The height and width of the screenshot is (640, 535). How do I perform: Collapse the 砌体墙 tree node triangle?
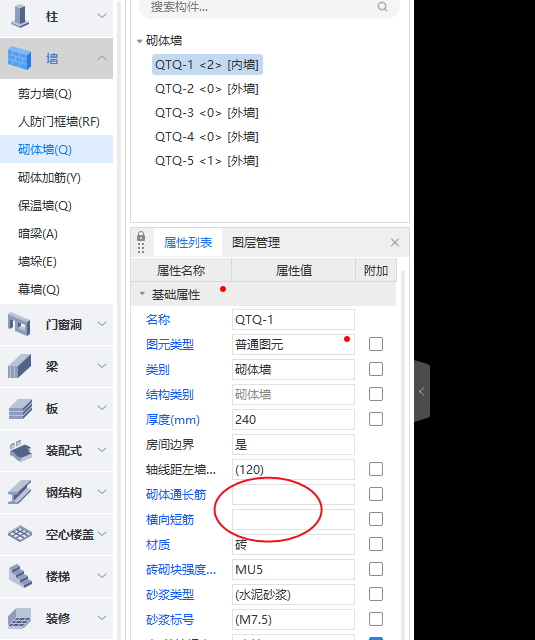(140, 41)
